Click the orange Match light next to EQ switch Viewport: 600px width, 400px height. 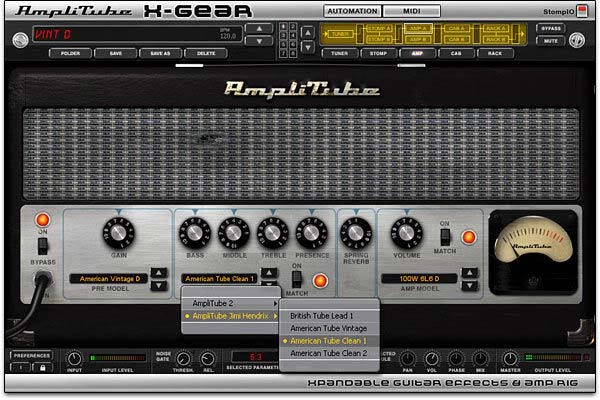[320, 281]
